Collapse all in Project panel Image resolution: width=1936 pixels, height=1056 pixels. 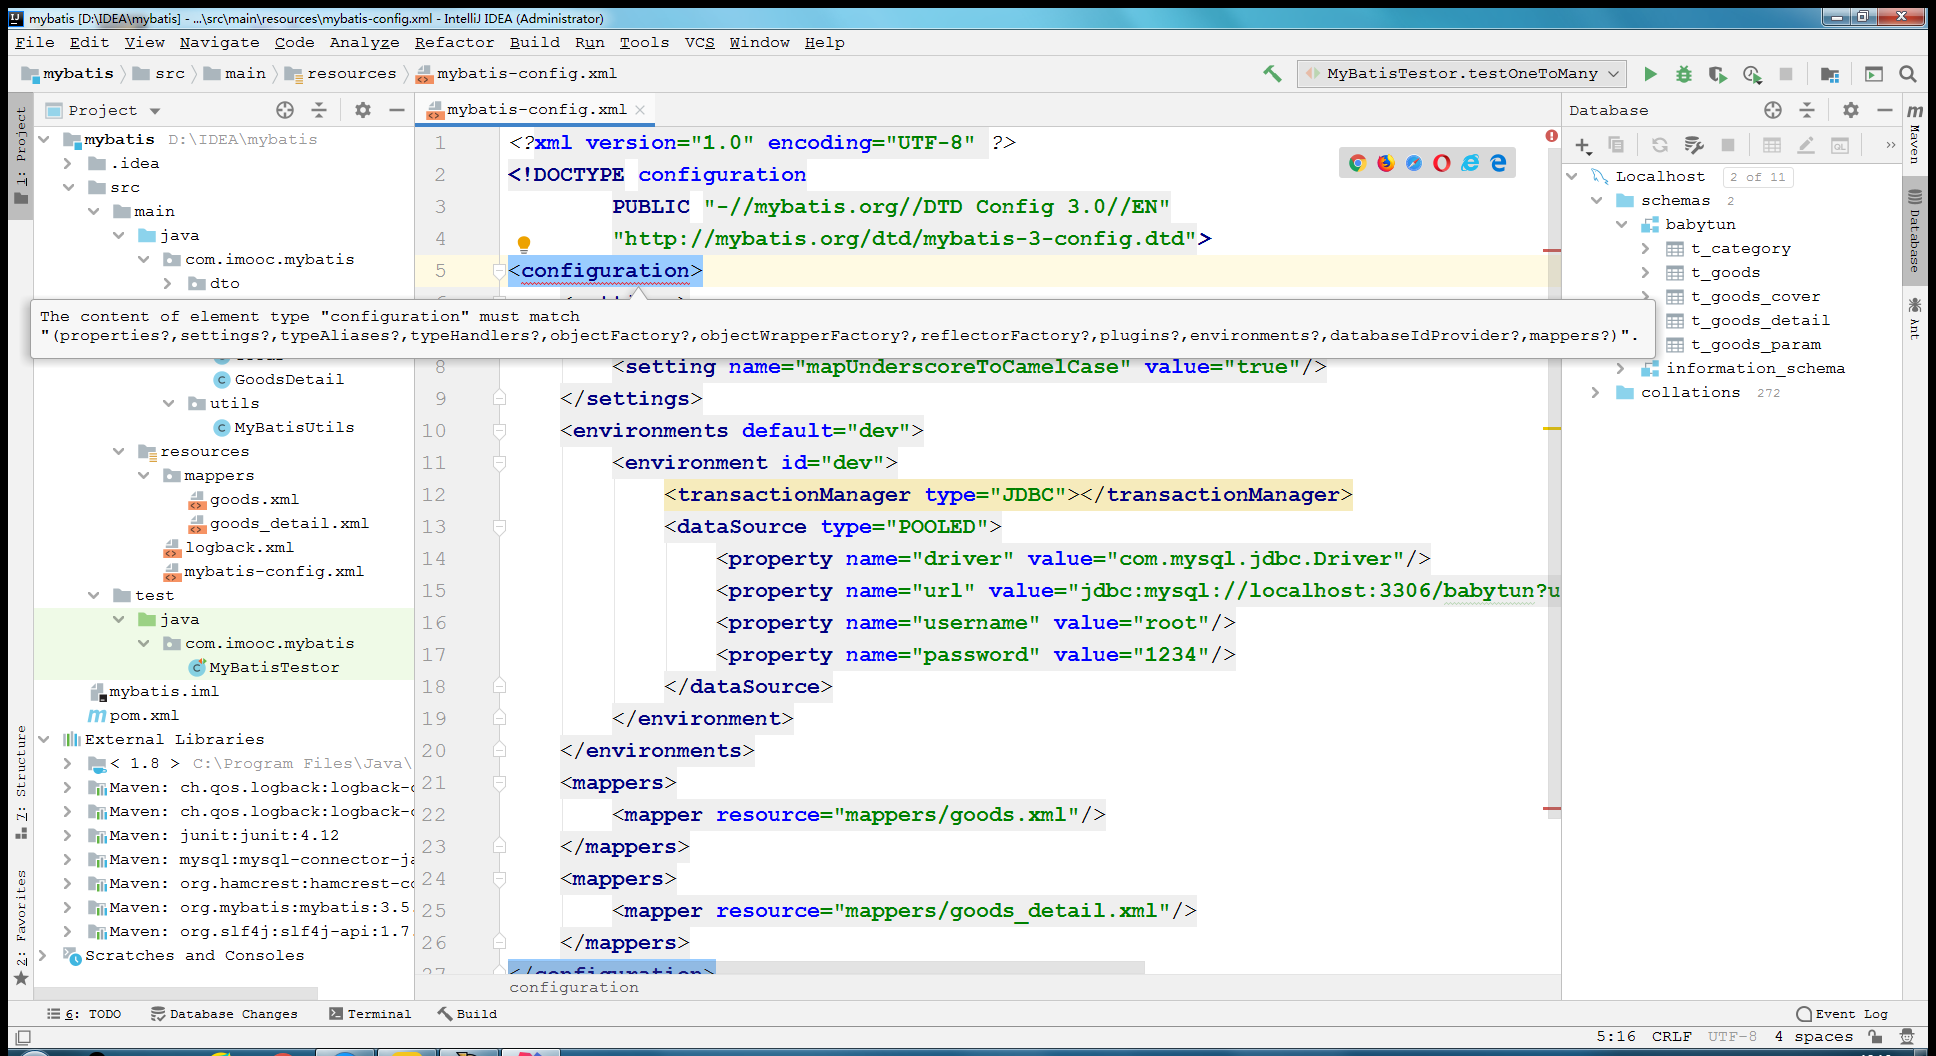pyautogui.click(x=319, y=110)
